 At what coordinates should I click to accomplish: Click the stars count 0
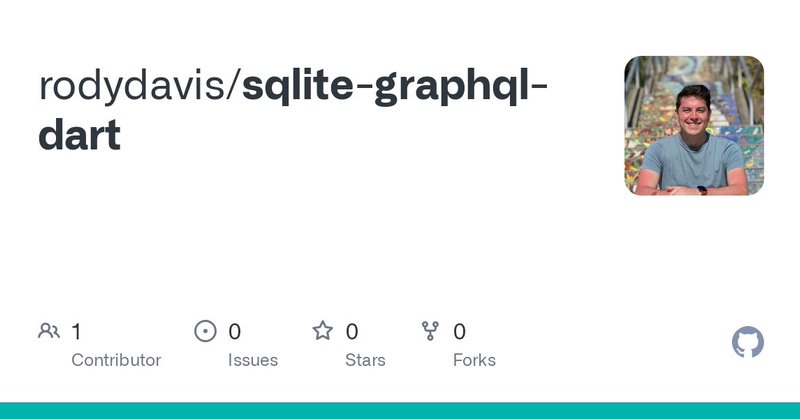click(352, 332)
